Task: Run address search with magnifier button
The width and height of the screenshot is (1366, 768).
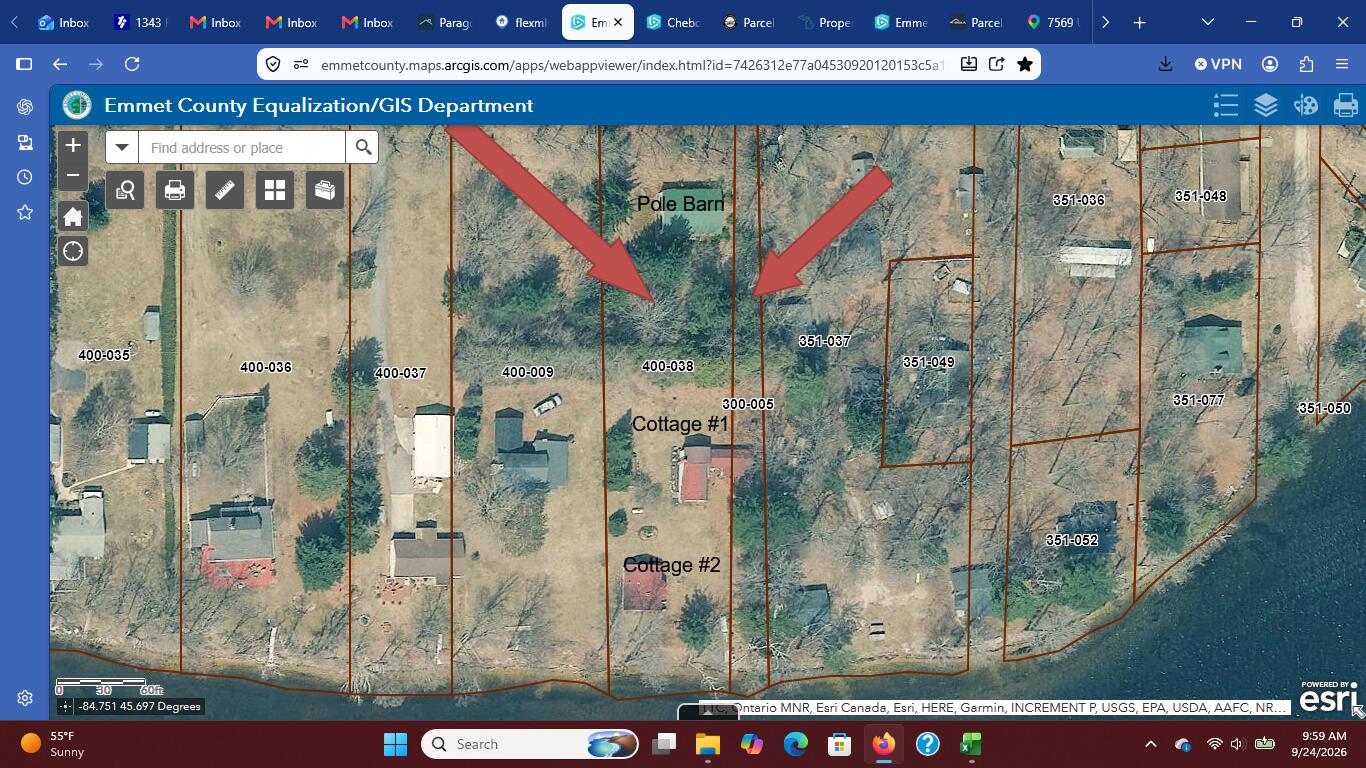Action: 363,147
